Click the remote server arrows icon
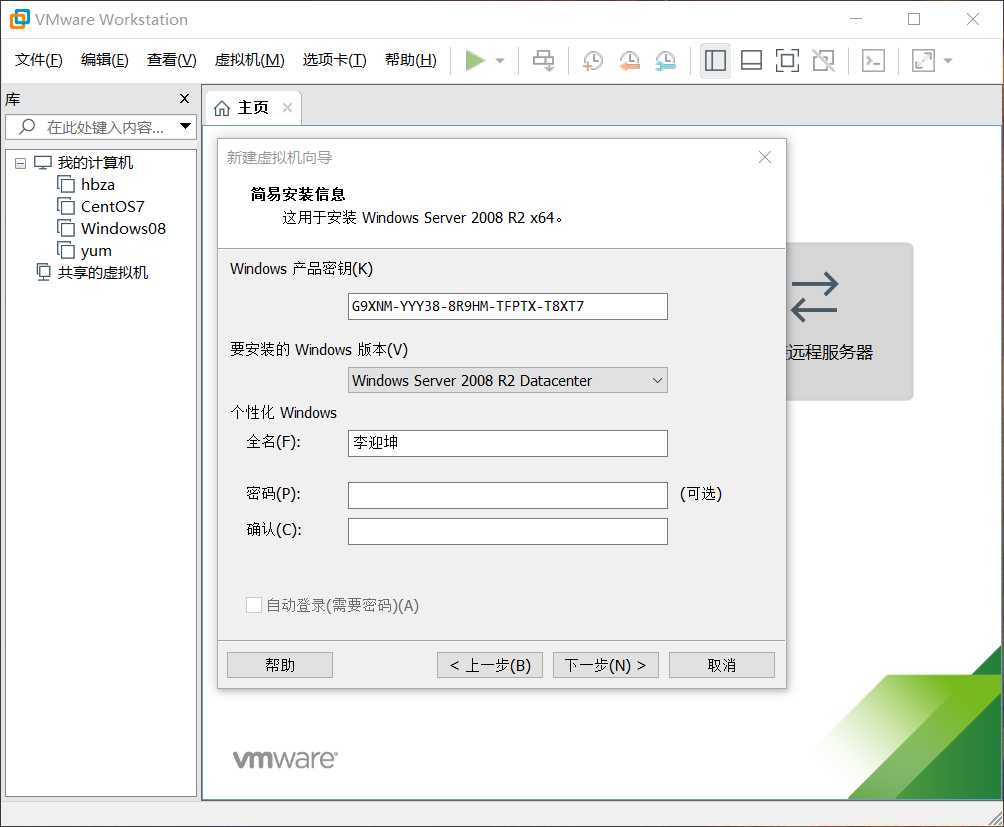The width and height of the screenshot is (1004, 827). pos(814,297)
